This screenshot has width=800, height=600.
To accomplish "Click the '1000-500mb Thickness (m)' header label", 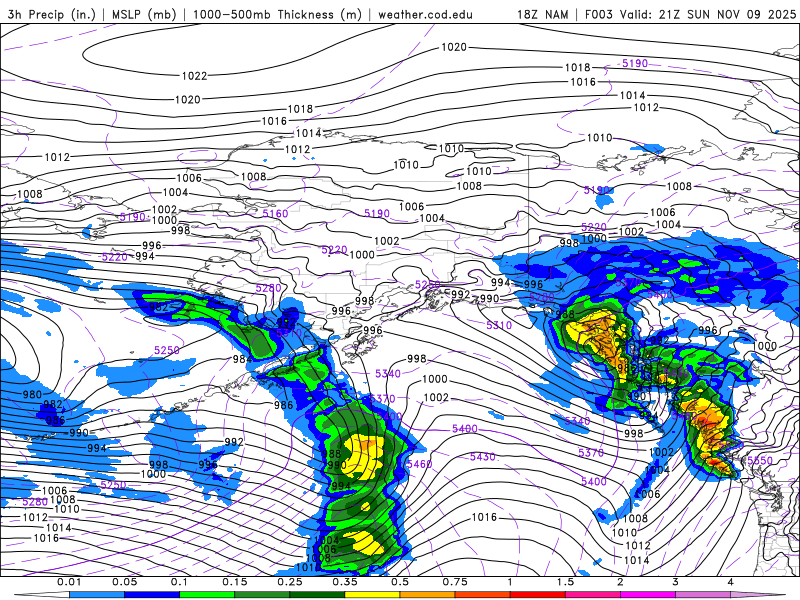I will 277,14.
